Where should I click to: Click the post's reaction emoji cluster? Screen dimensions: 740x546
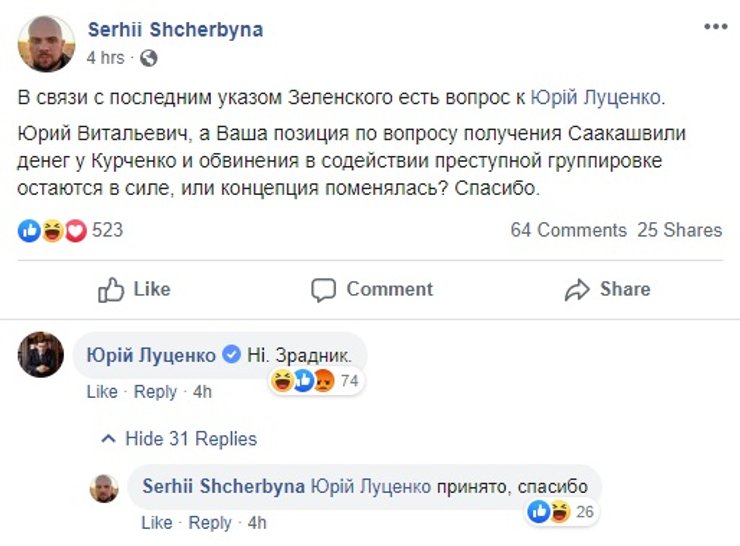coord(52,230)
